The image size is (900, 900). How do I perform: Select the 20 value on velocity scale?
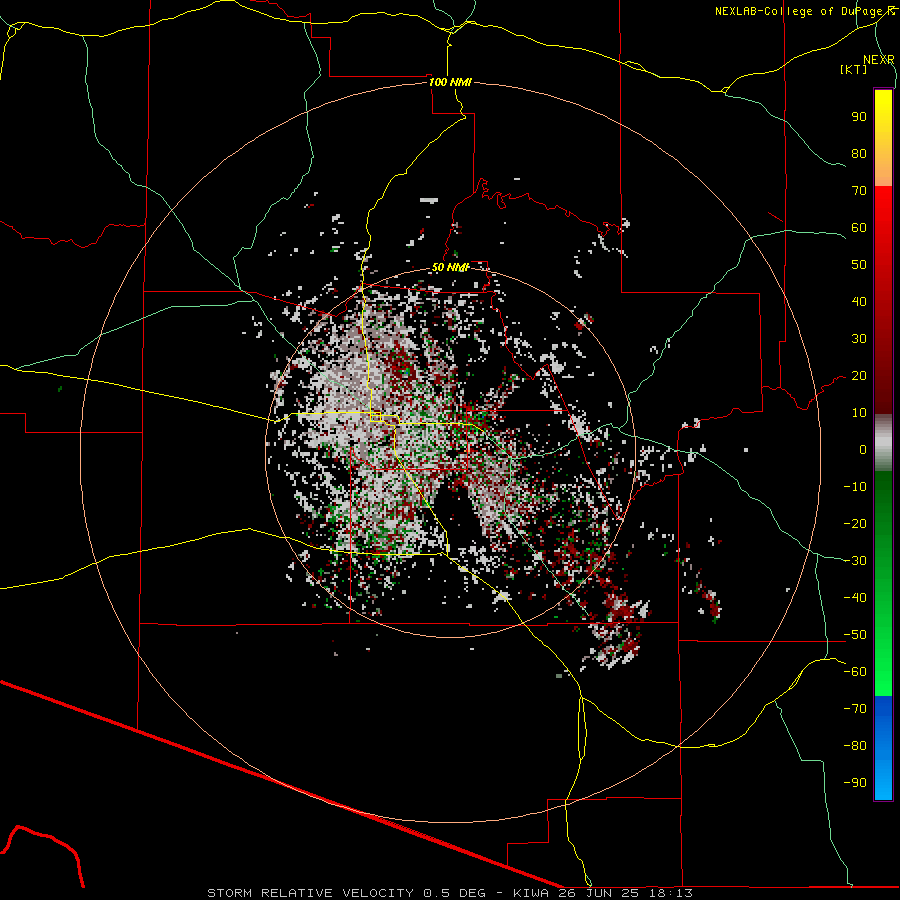point(859,375)
